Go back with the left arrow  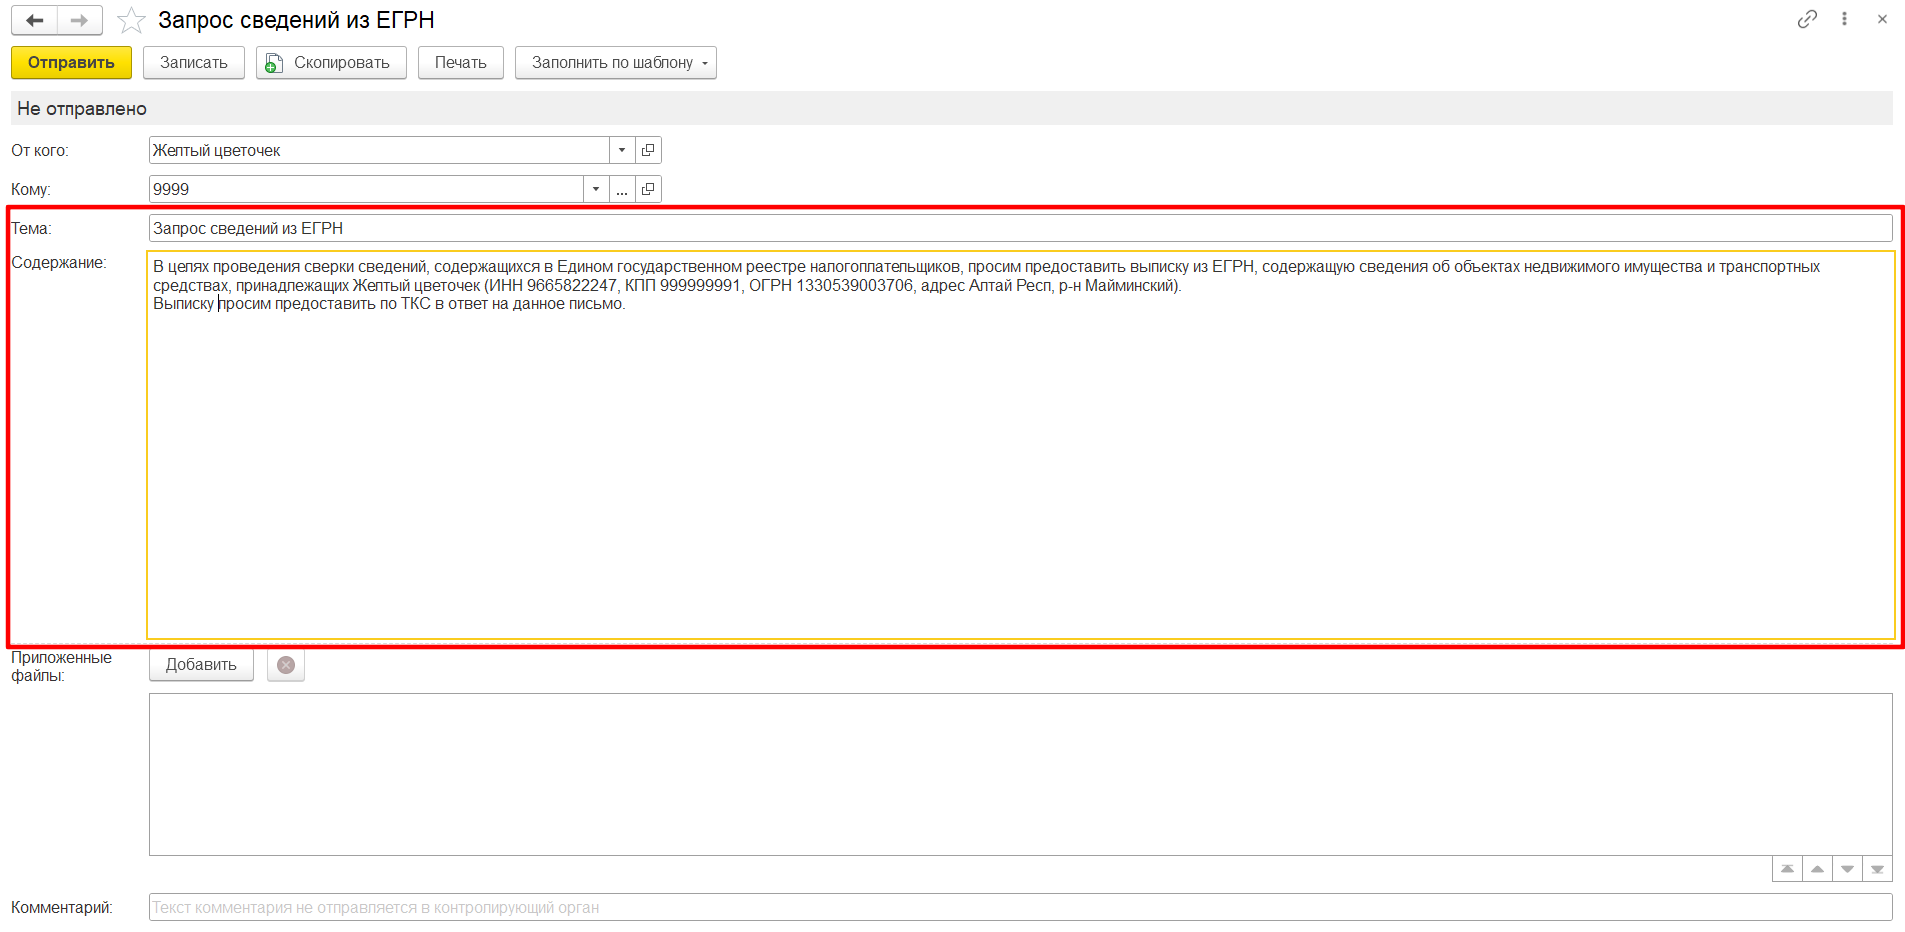tap(35, 20)
